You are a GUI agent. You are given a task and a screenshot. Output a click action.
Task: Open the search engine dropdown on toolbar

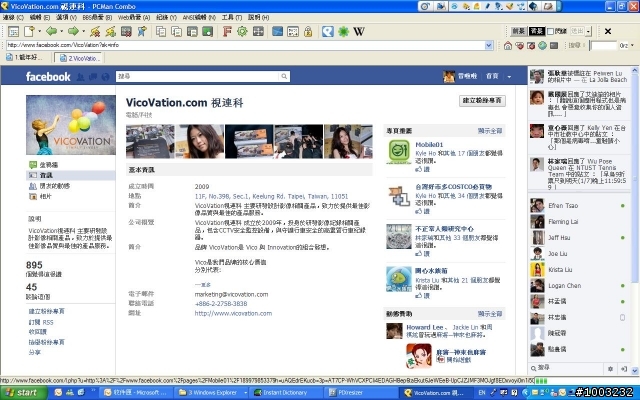click(x=632, y=45)
